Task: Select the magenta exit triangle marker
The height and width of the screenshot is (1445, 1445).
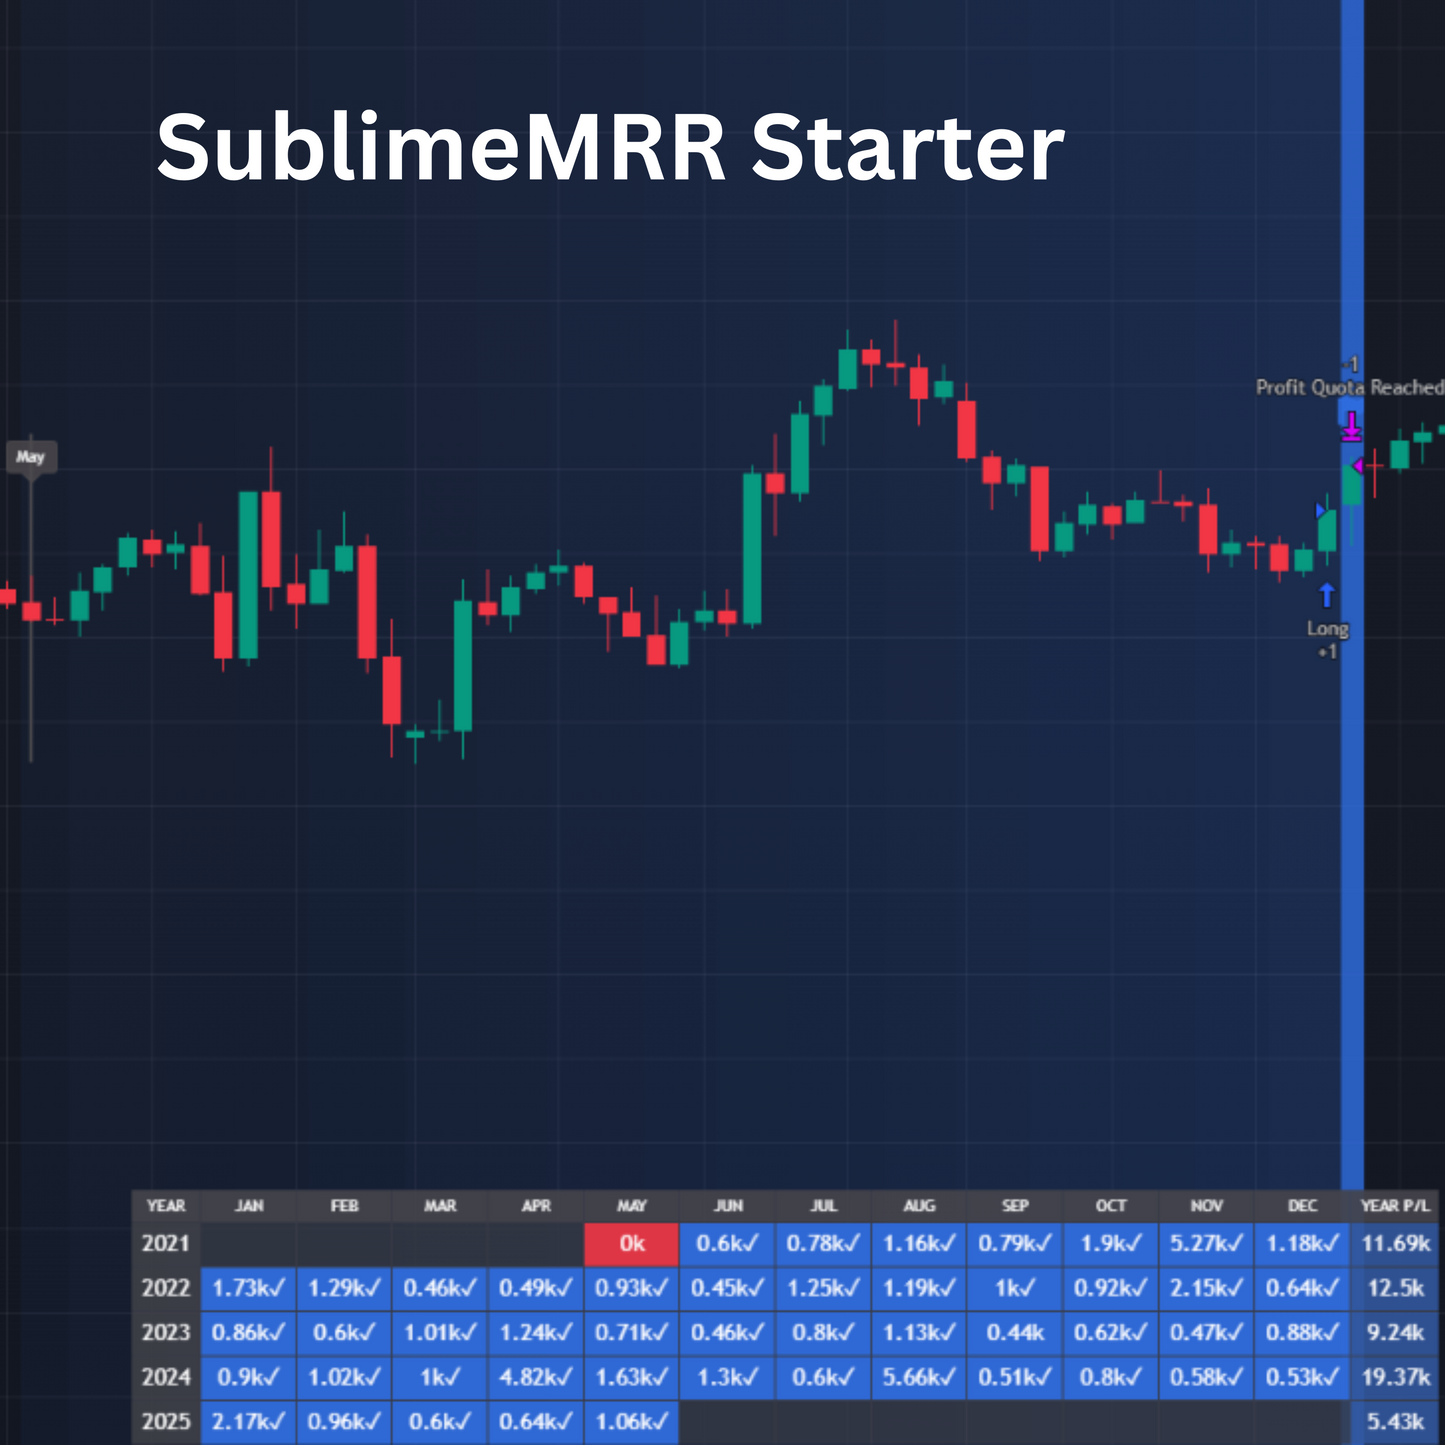Action: (1358, 465)
